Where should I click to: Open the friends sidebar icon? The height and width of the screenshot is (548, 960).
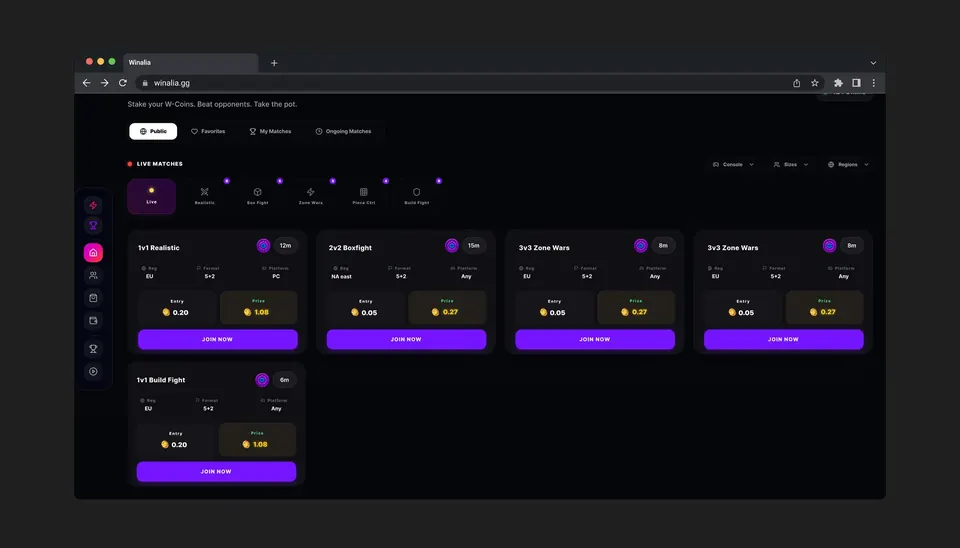(x=93, y=276)
